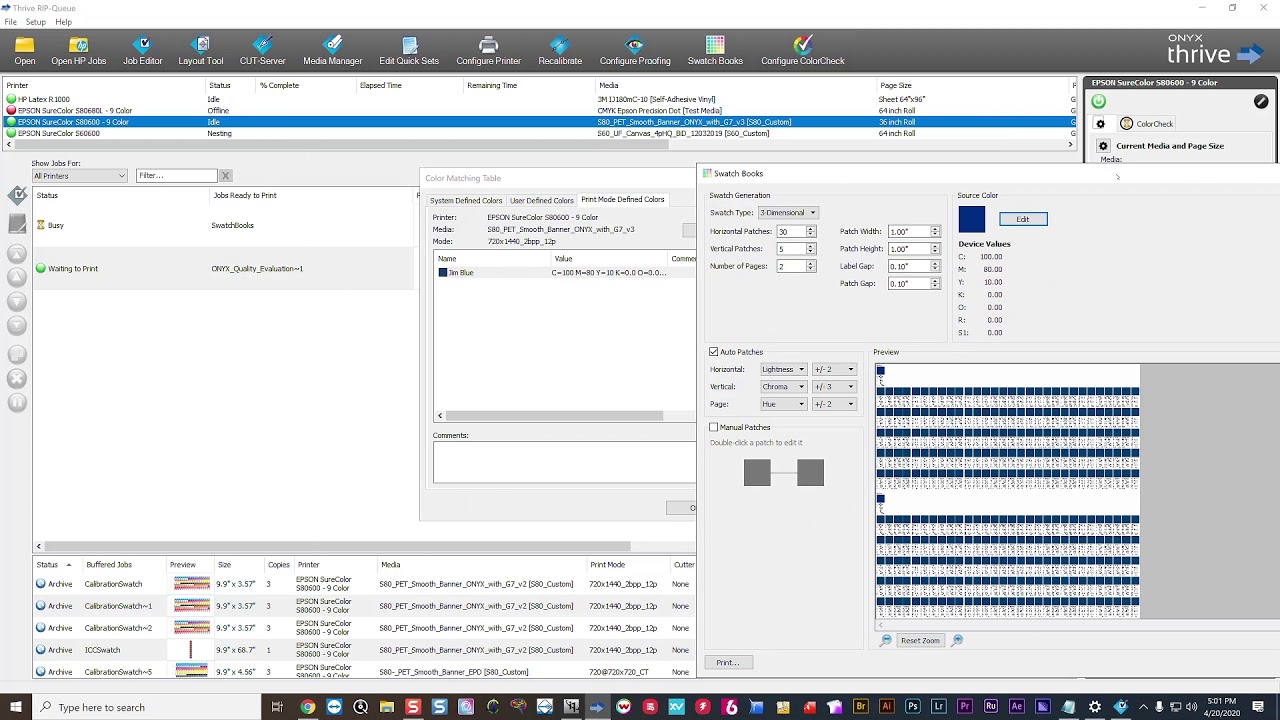The height and width of the screenshot is (720, 1280).
Task: Click the Filter text field
Action: [x=177, y=176]
